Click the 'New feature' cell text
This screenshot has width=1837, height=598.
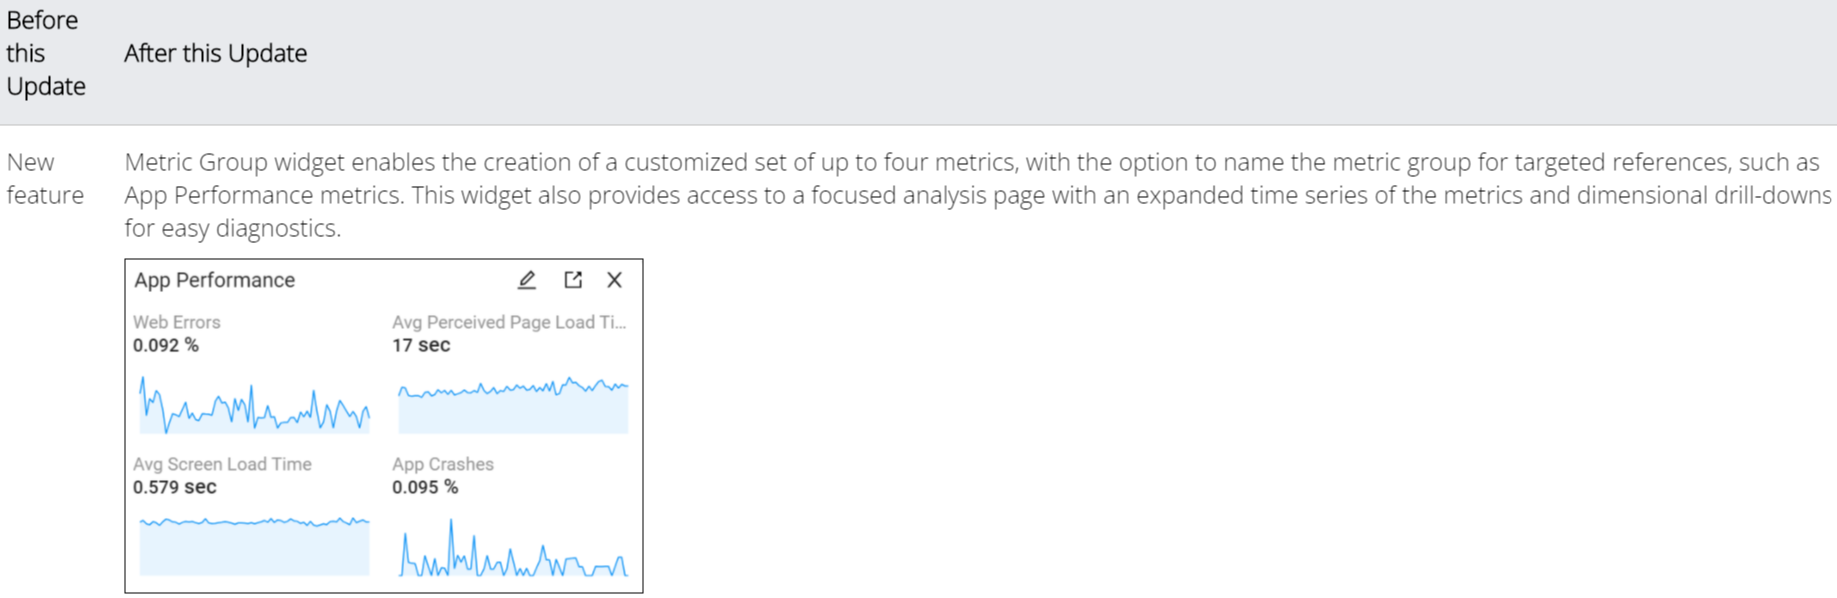point(45,178)
